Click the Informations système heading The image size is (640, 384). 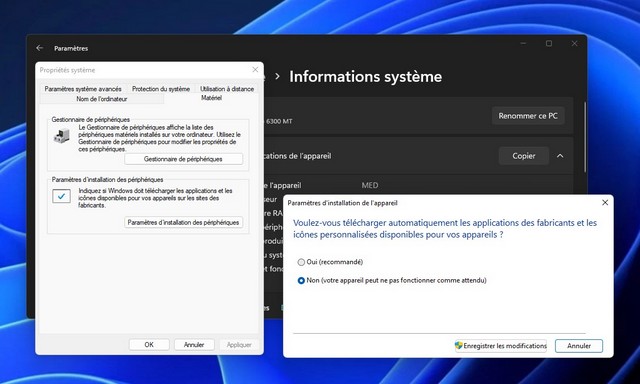pyautogui.click(x=365, y=76)
